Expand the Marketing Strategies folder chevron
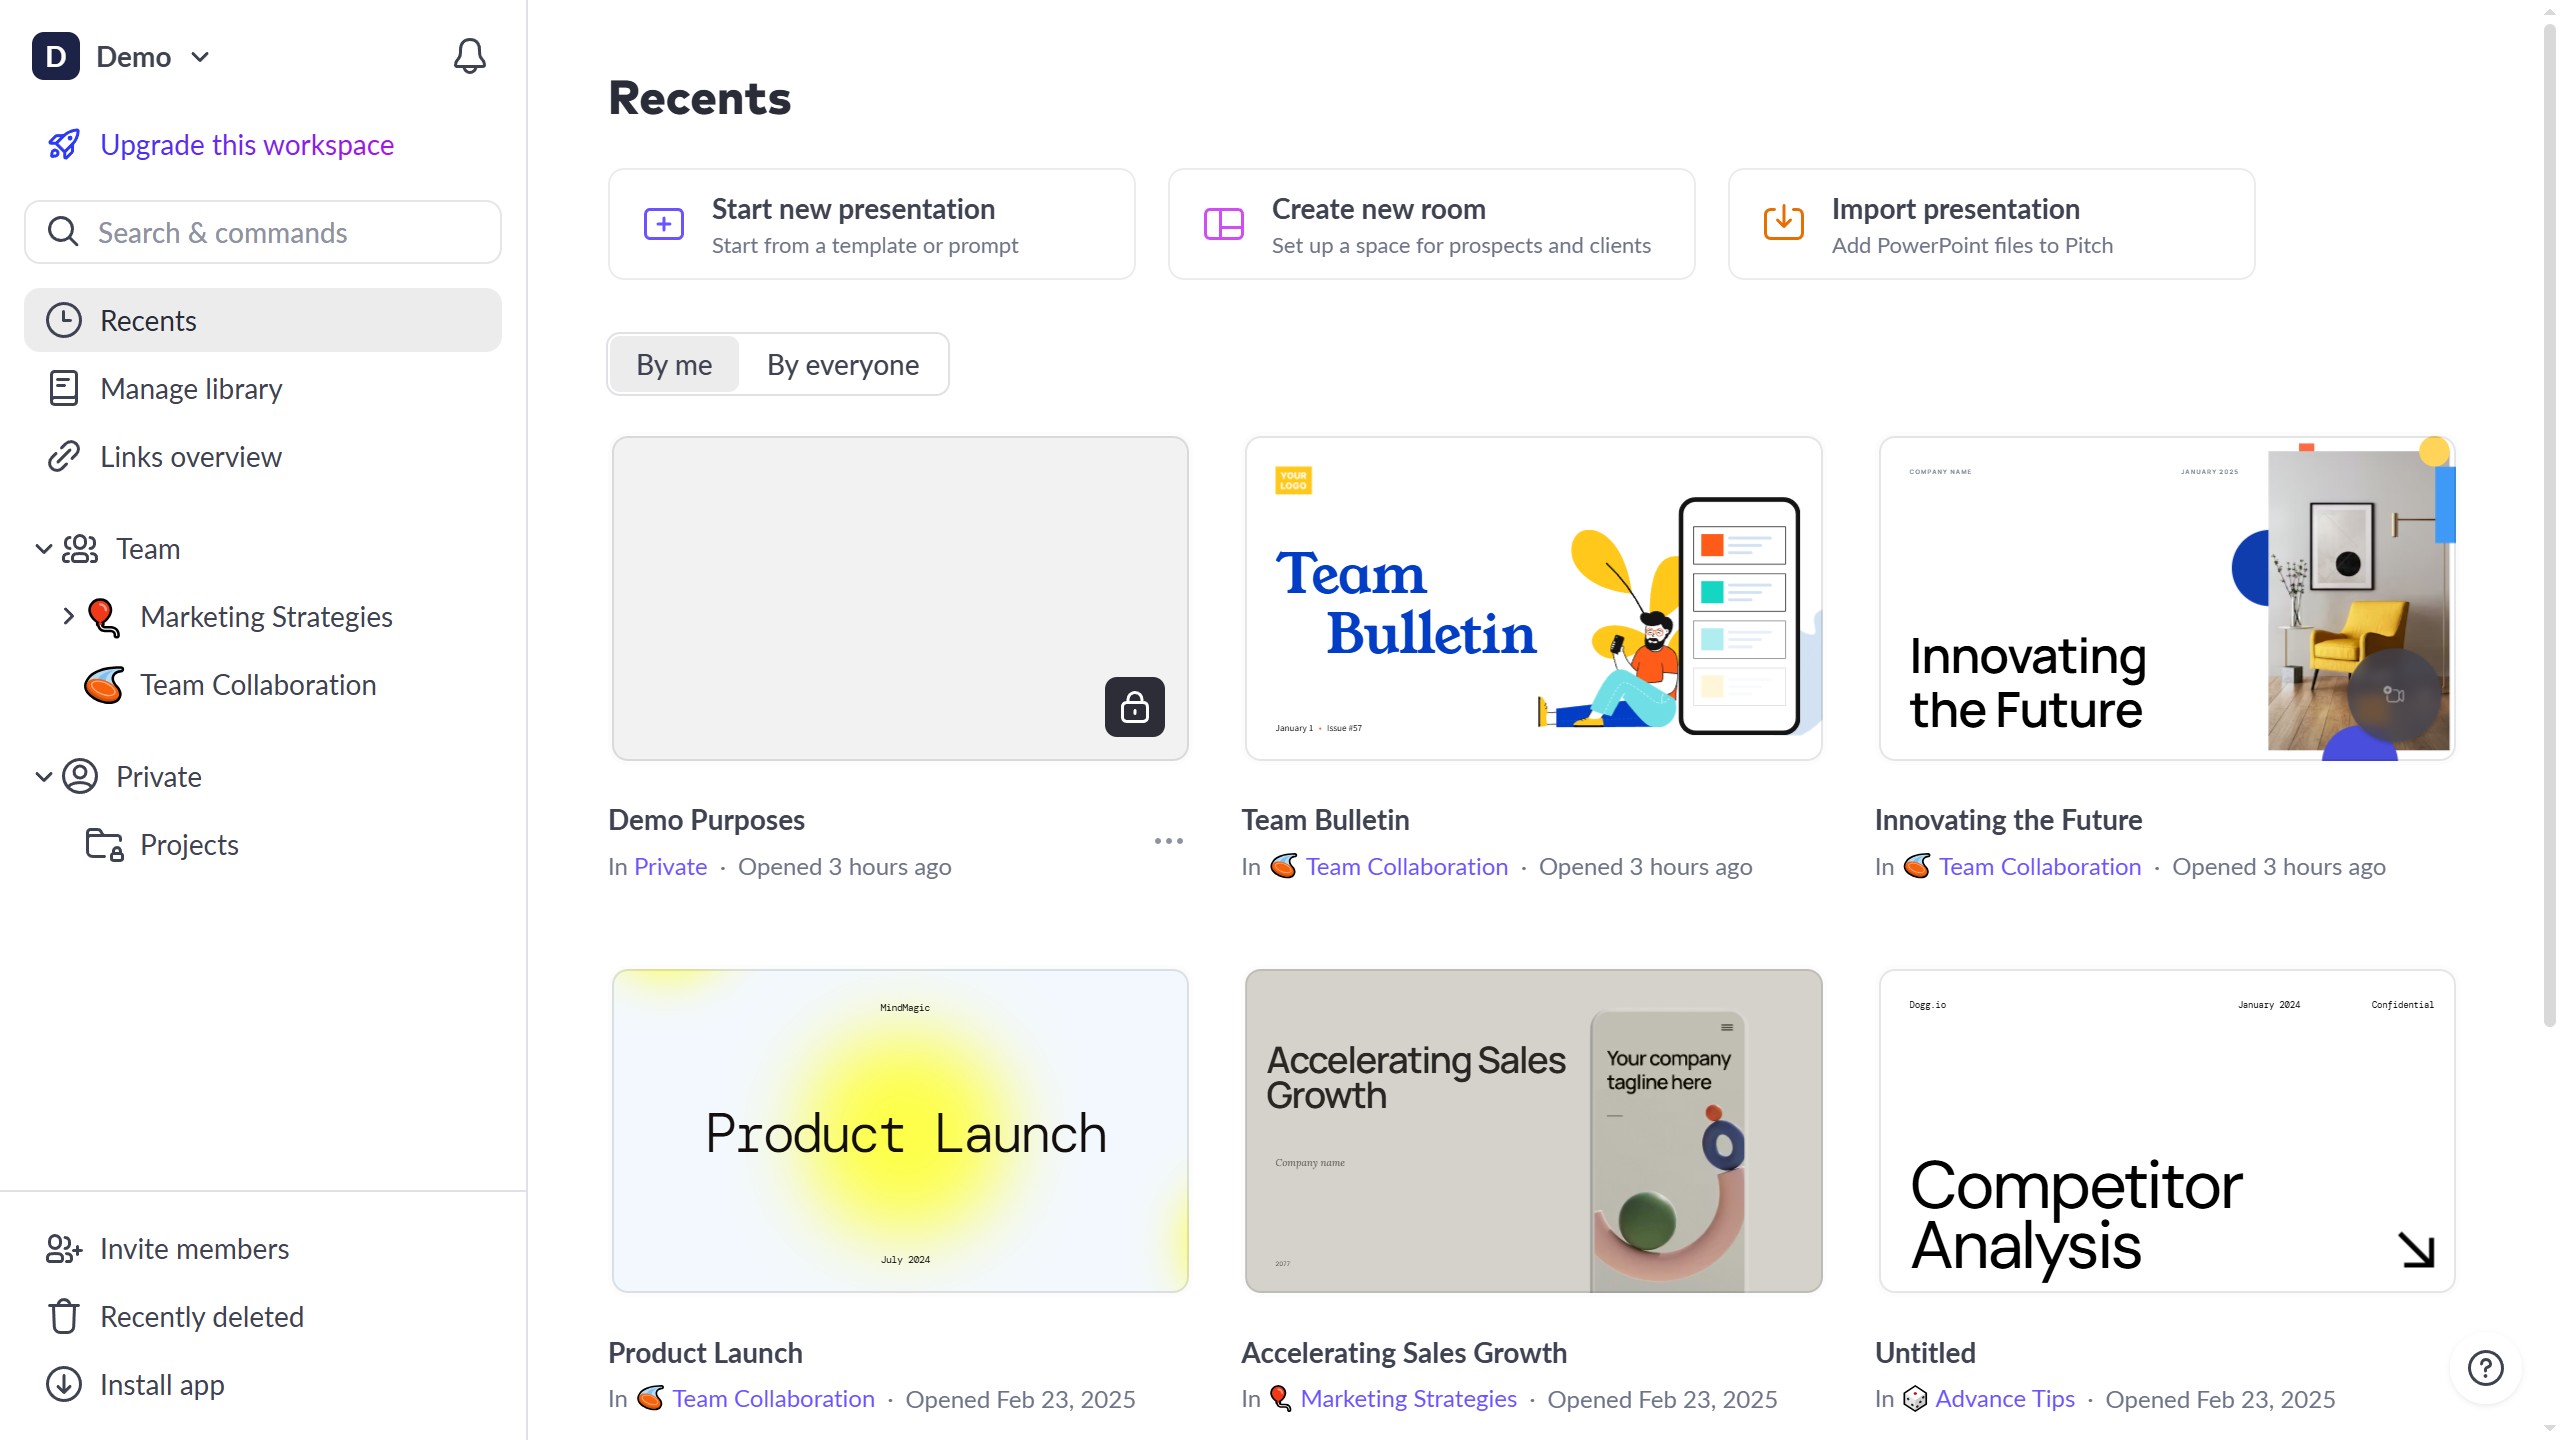Image resolution: width=2560 pixels, height=1440 pixels. tap(68, 616)
